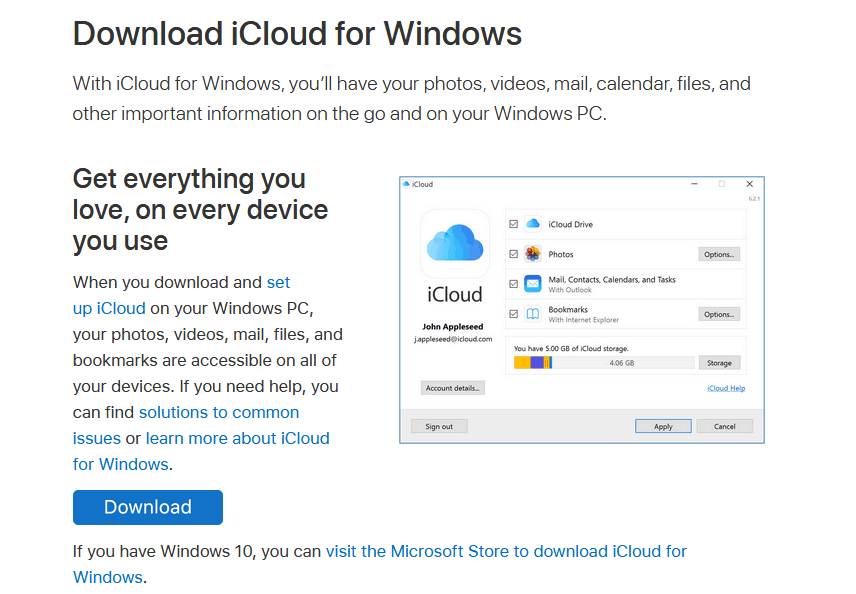
Task: Click the "With Outlook" subtitle
Action: (570, 290)
